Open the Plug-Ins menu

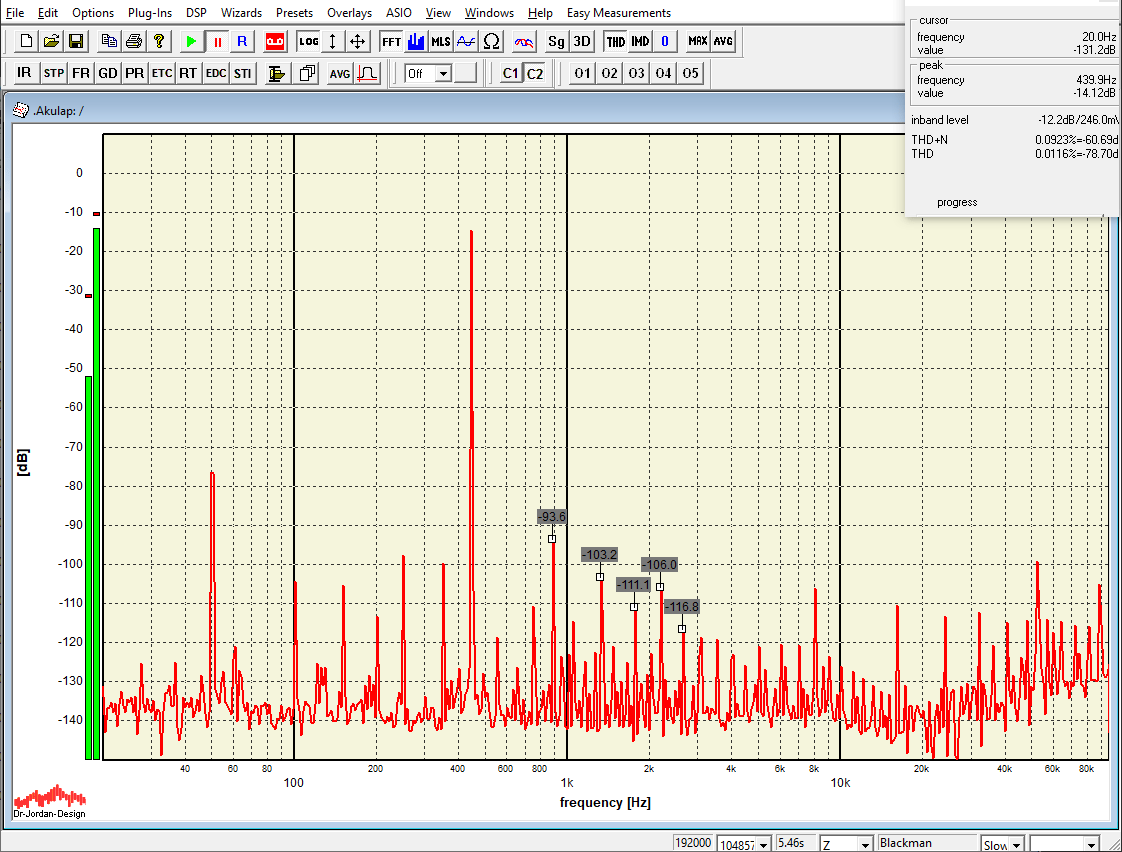tap(150, 13)
